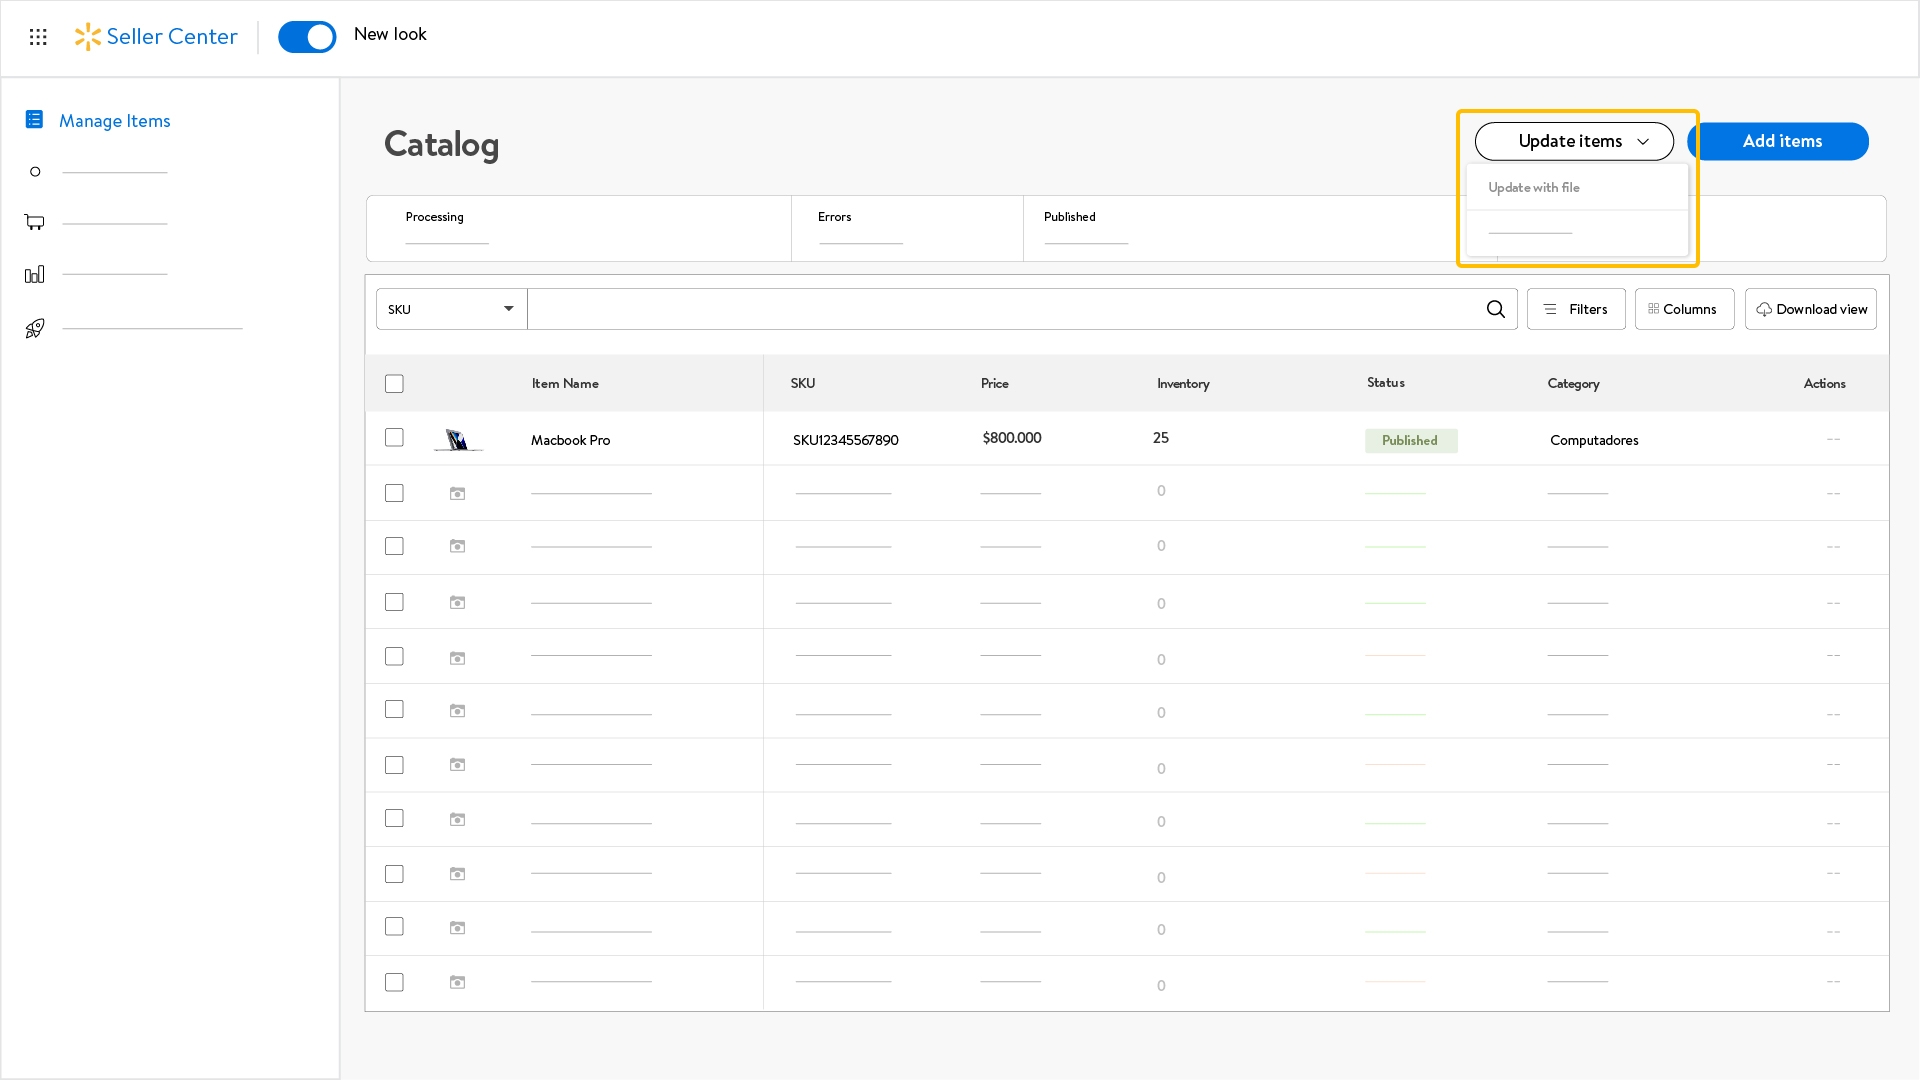1920x1080 pixels.
Task: Toggle the New look switch
Action: click(x=307, y=37)
